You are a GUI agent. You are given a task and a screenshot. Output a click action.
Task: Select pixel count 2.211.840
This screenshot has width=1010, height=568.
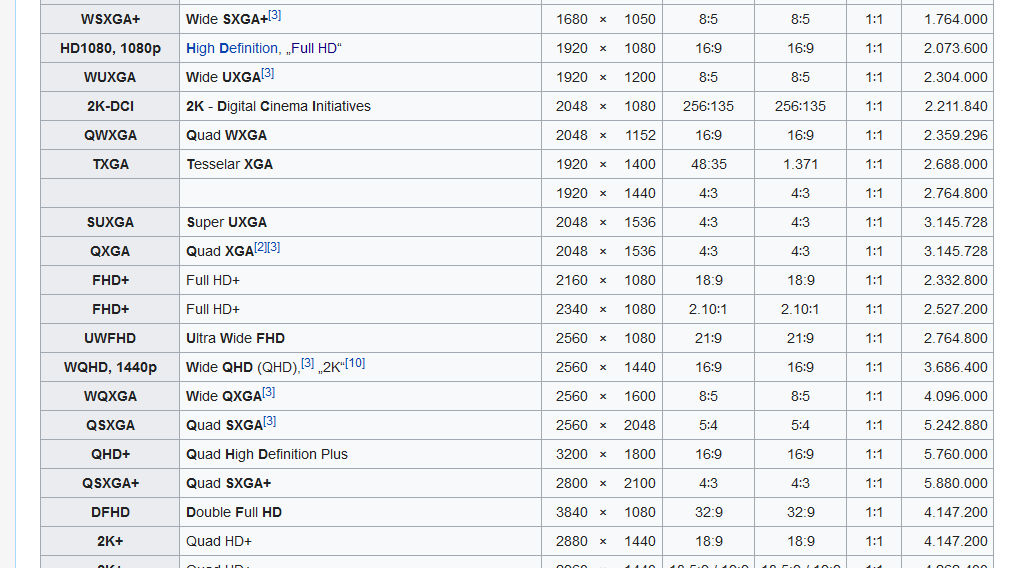click(x=955, y=106)
